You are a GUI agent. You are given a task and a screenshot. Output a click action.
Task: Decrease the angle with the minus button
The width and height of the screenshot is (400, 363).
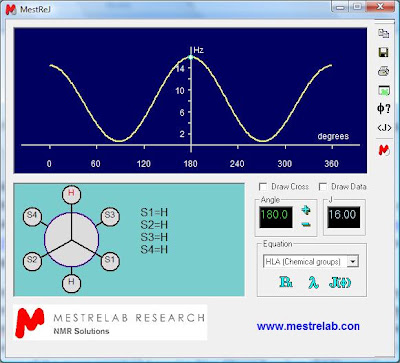click(306, 224)
